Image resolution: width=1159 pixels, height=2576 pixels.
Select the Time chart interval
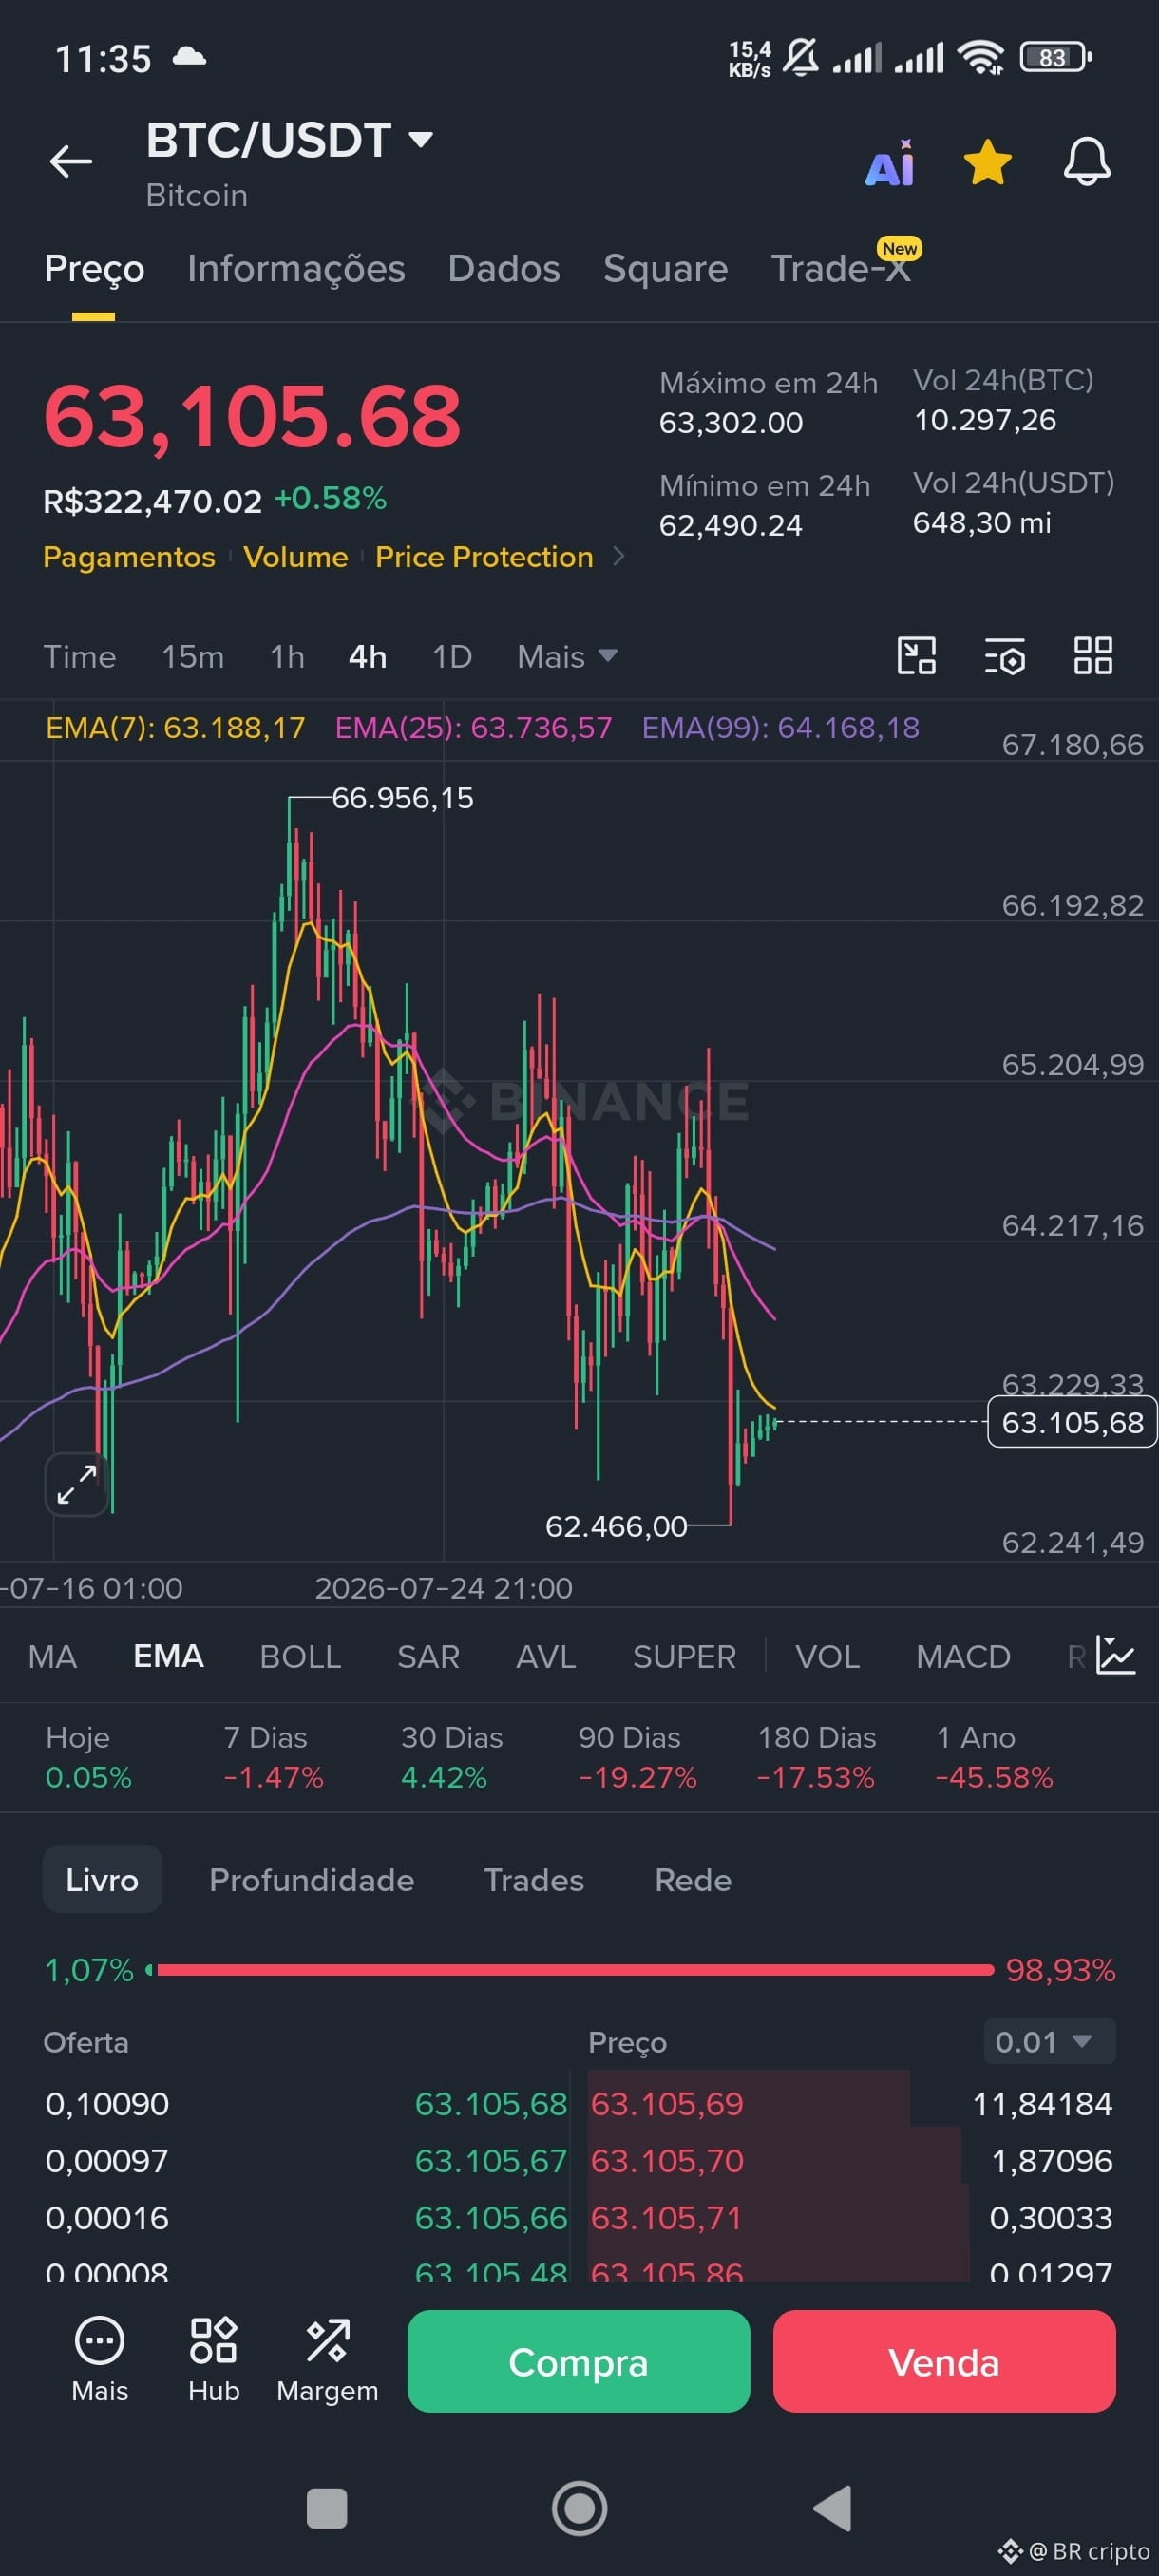[79, 657]
